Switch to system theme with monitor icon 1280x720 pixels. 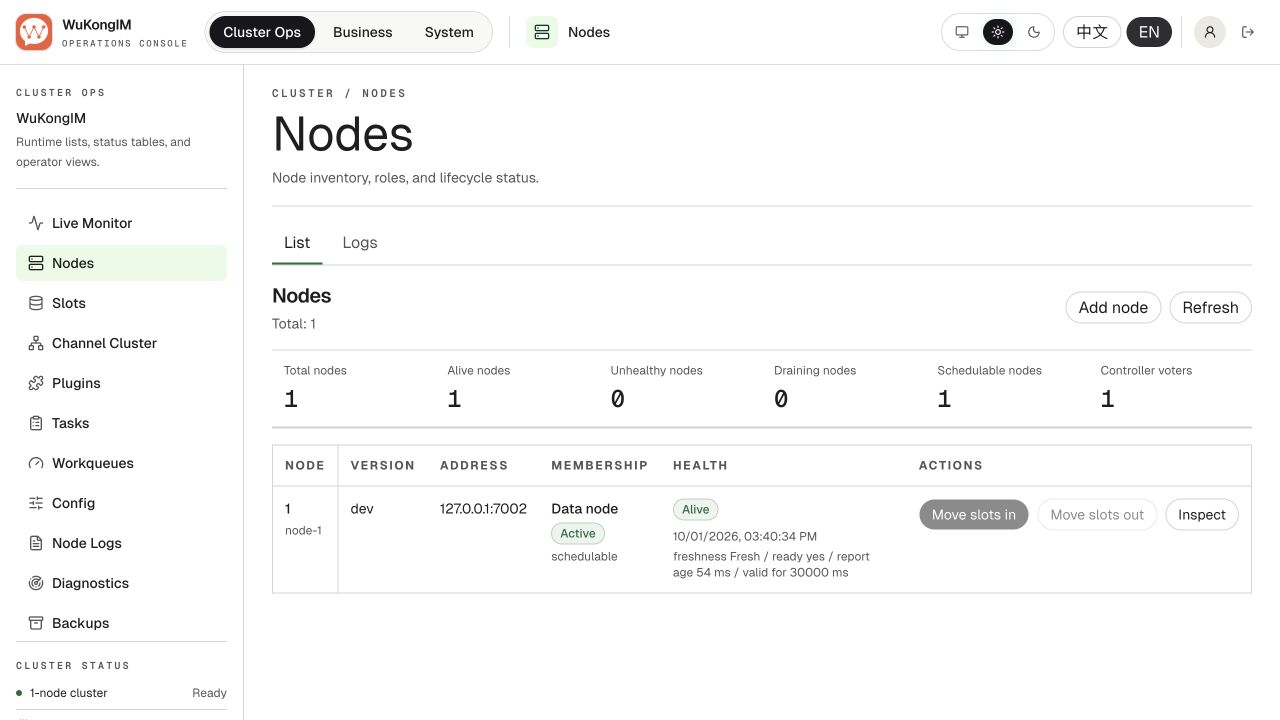click(962, 32)
